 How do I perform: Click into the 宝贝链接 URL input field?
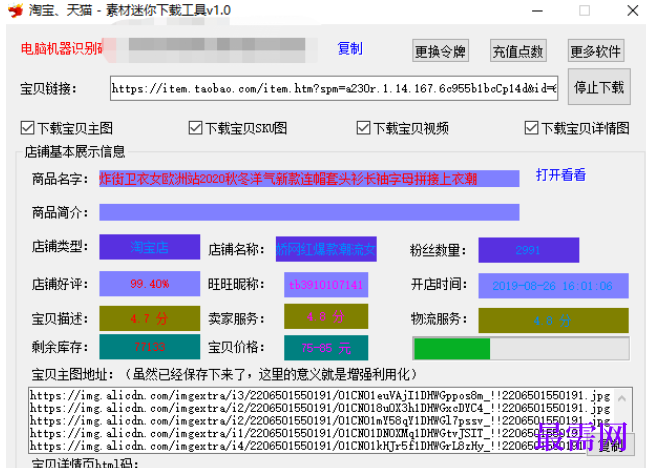pyautogui.click(x=334, y=88)
